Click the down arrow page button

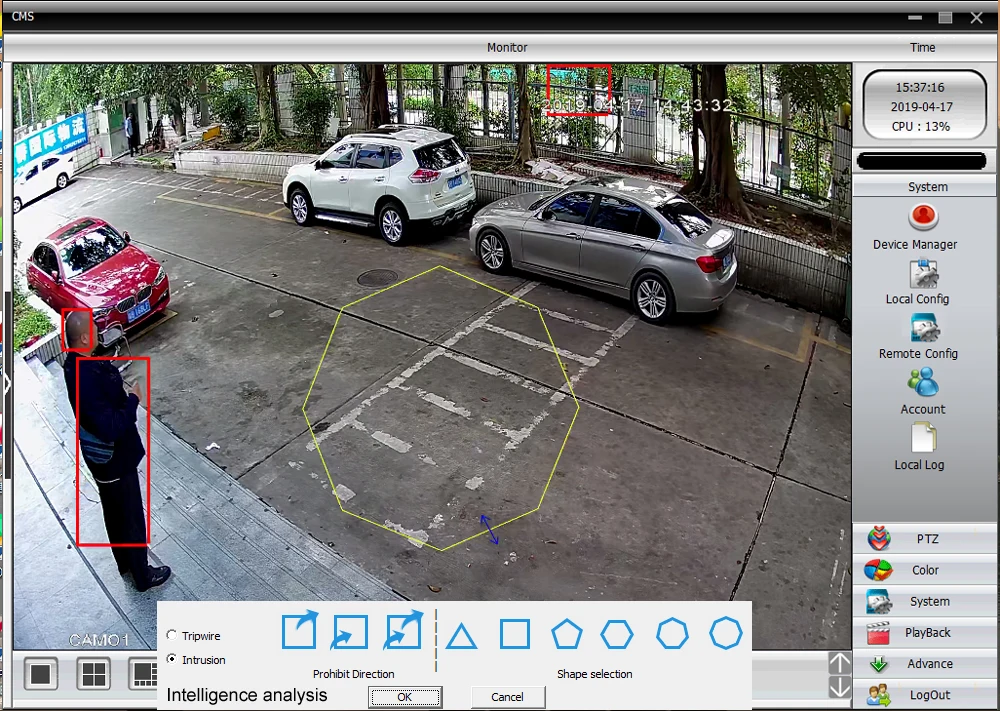(839, 687)
